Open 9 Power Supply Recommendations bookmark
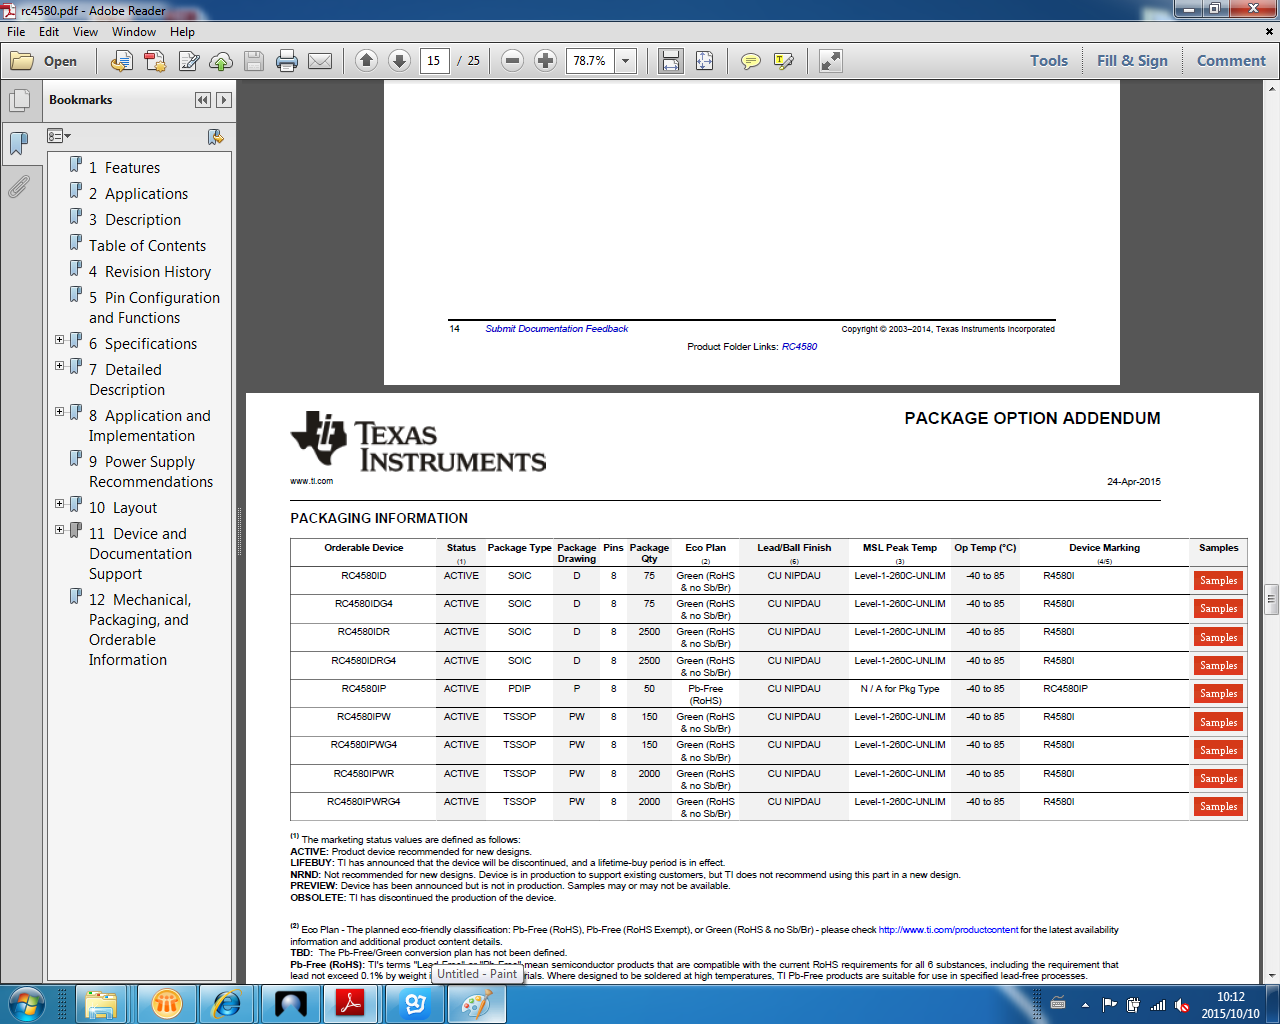1280x1024 pixels. click(x=151, y=472)
